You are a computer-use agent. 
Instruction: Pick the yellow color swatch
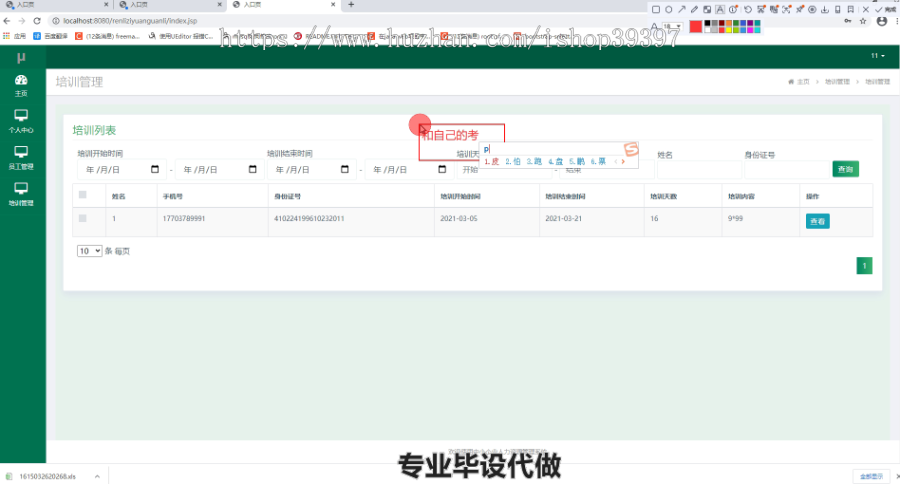729,30
